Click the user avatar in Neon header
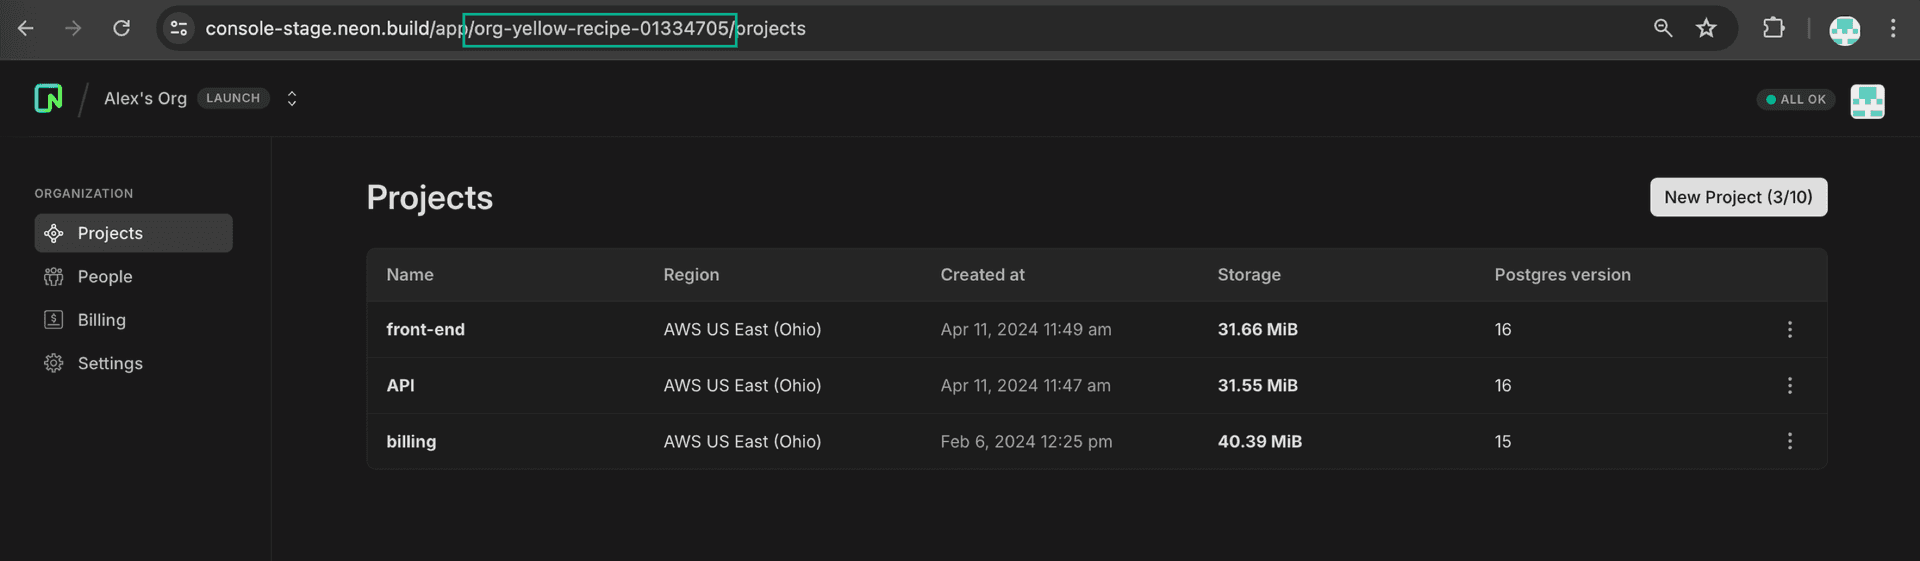1920x561 pixels. (x=1867, y=101)
